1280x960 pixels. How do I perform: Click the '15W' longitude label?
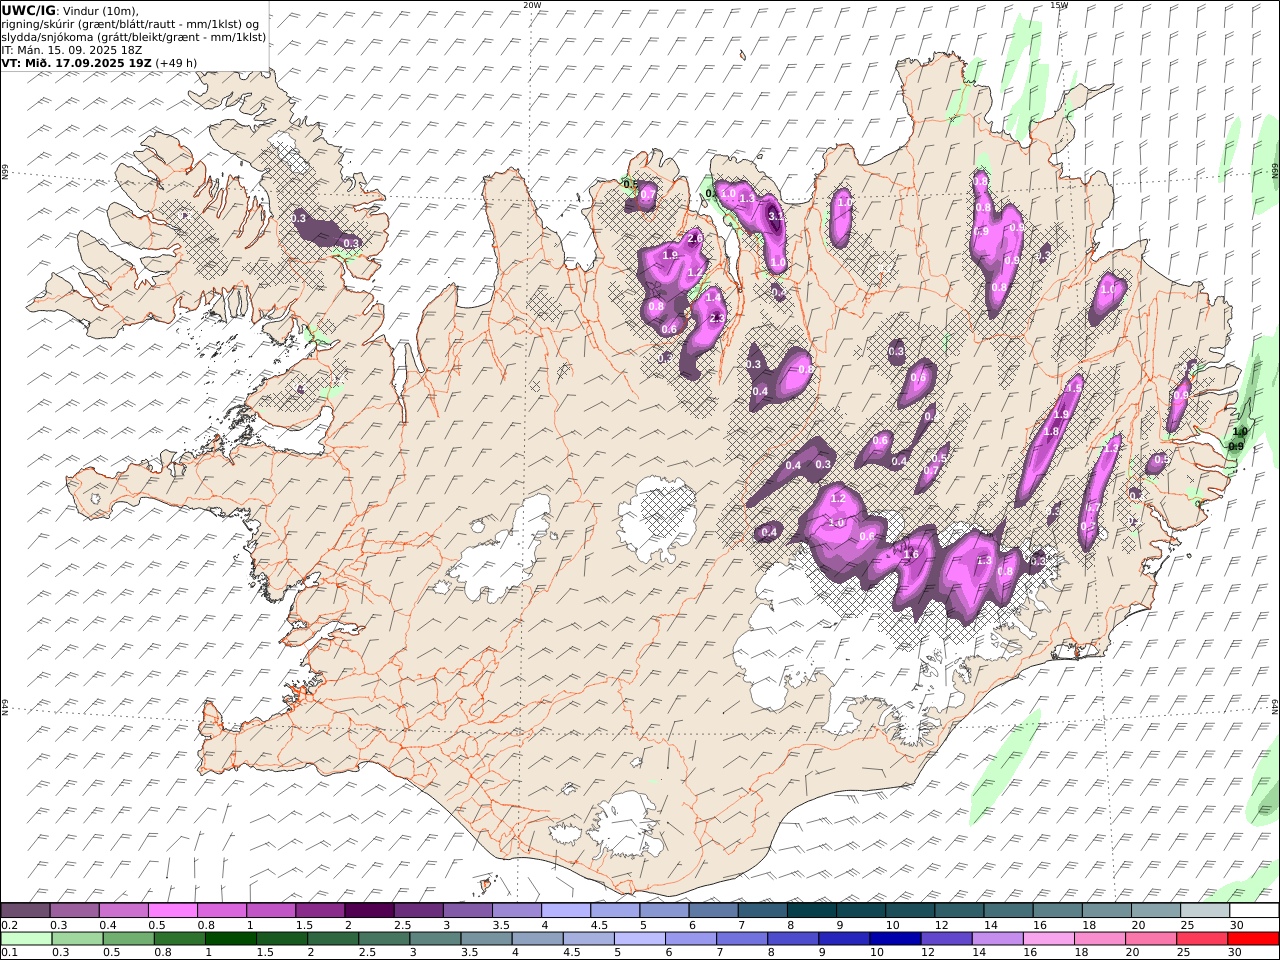1059,5
